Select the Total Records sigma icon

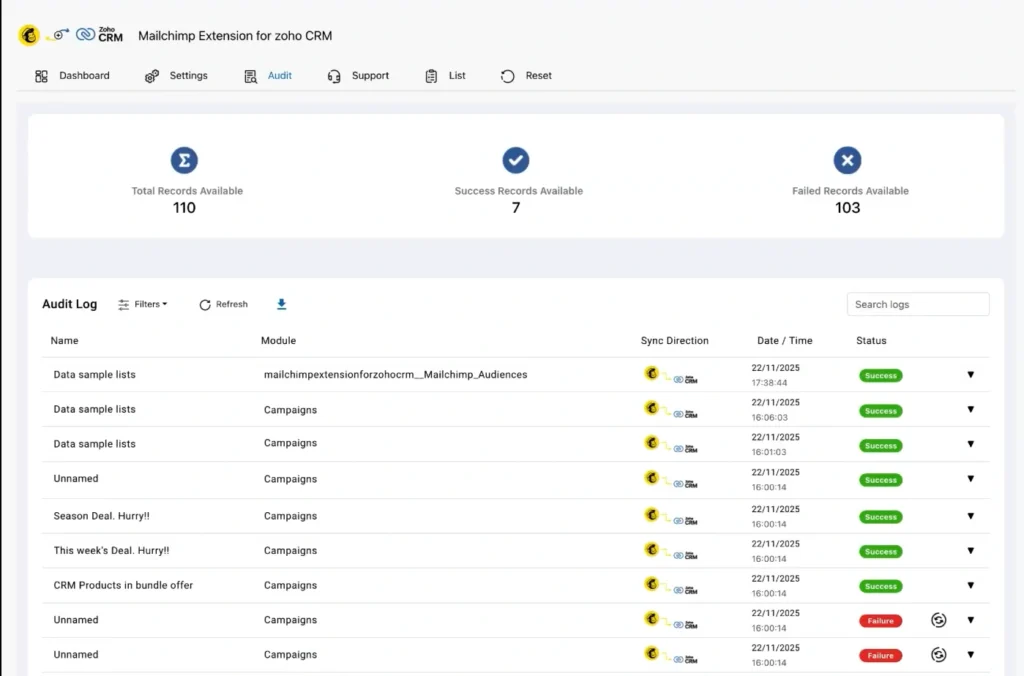coord(184,160)
